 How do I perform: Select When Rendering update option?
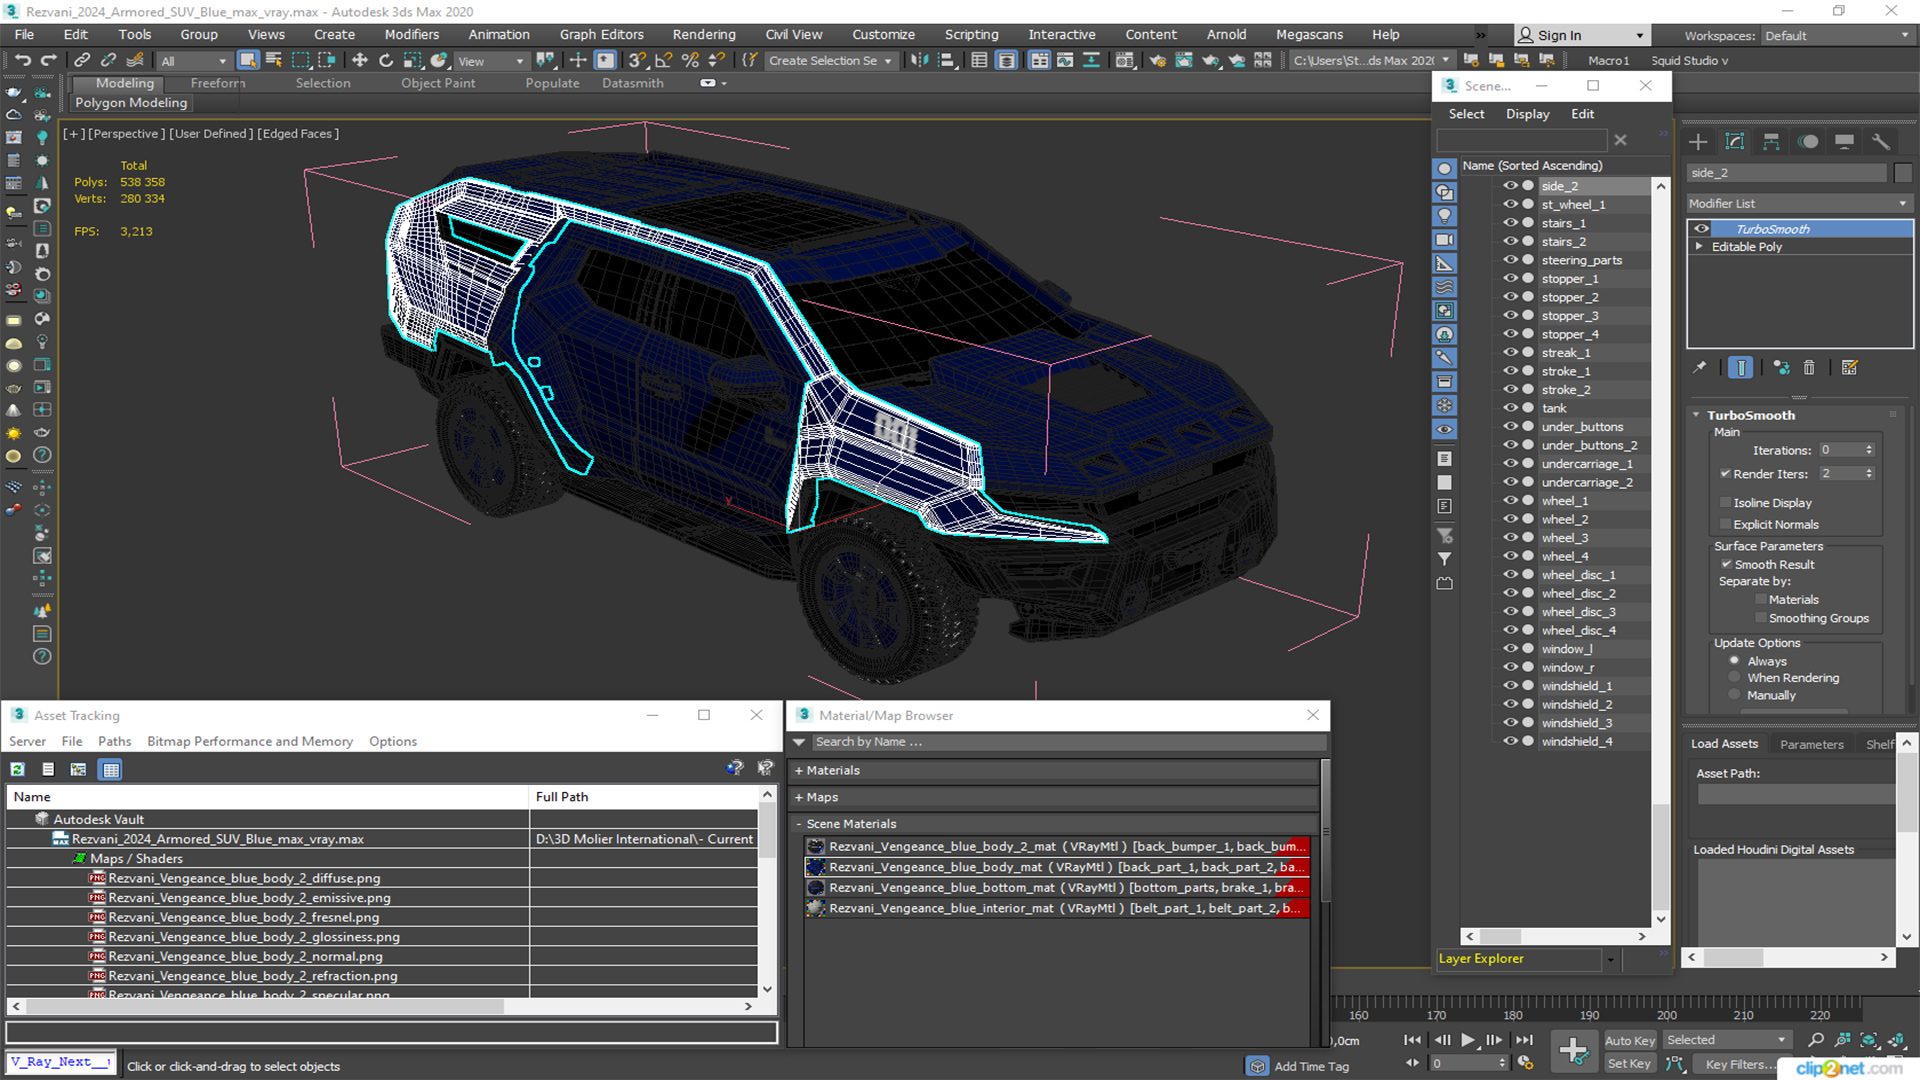(x=1734, y=678)
